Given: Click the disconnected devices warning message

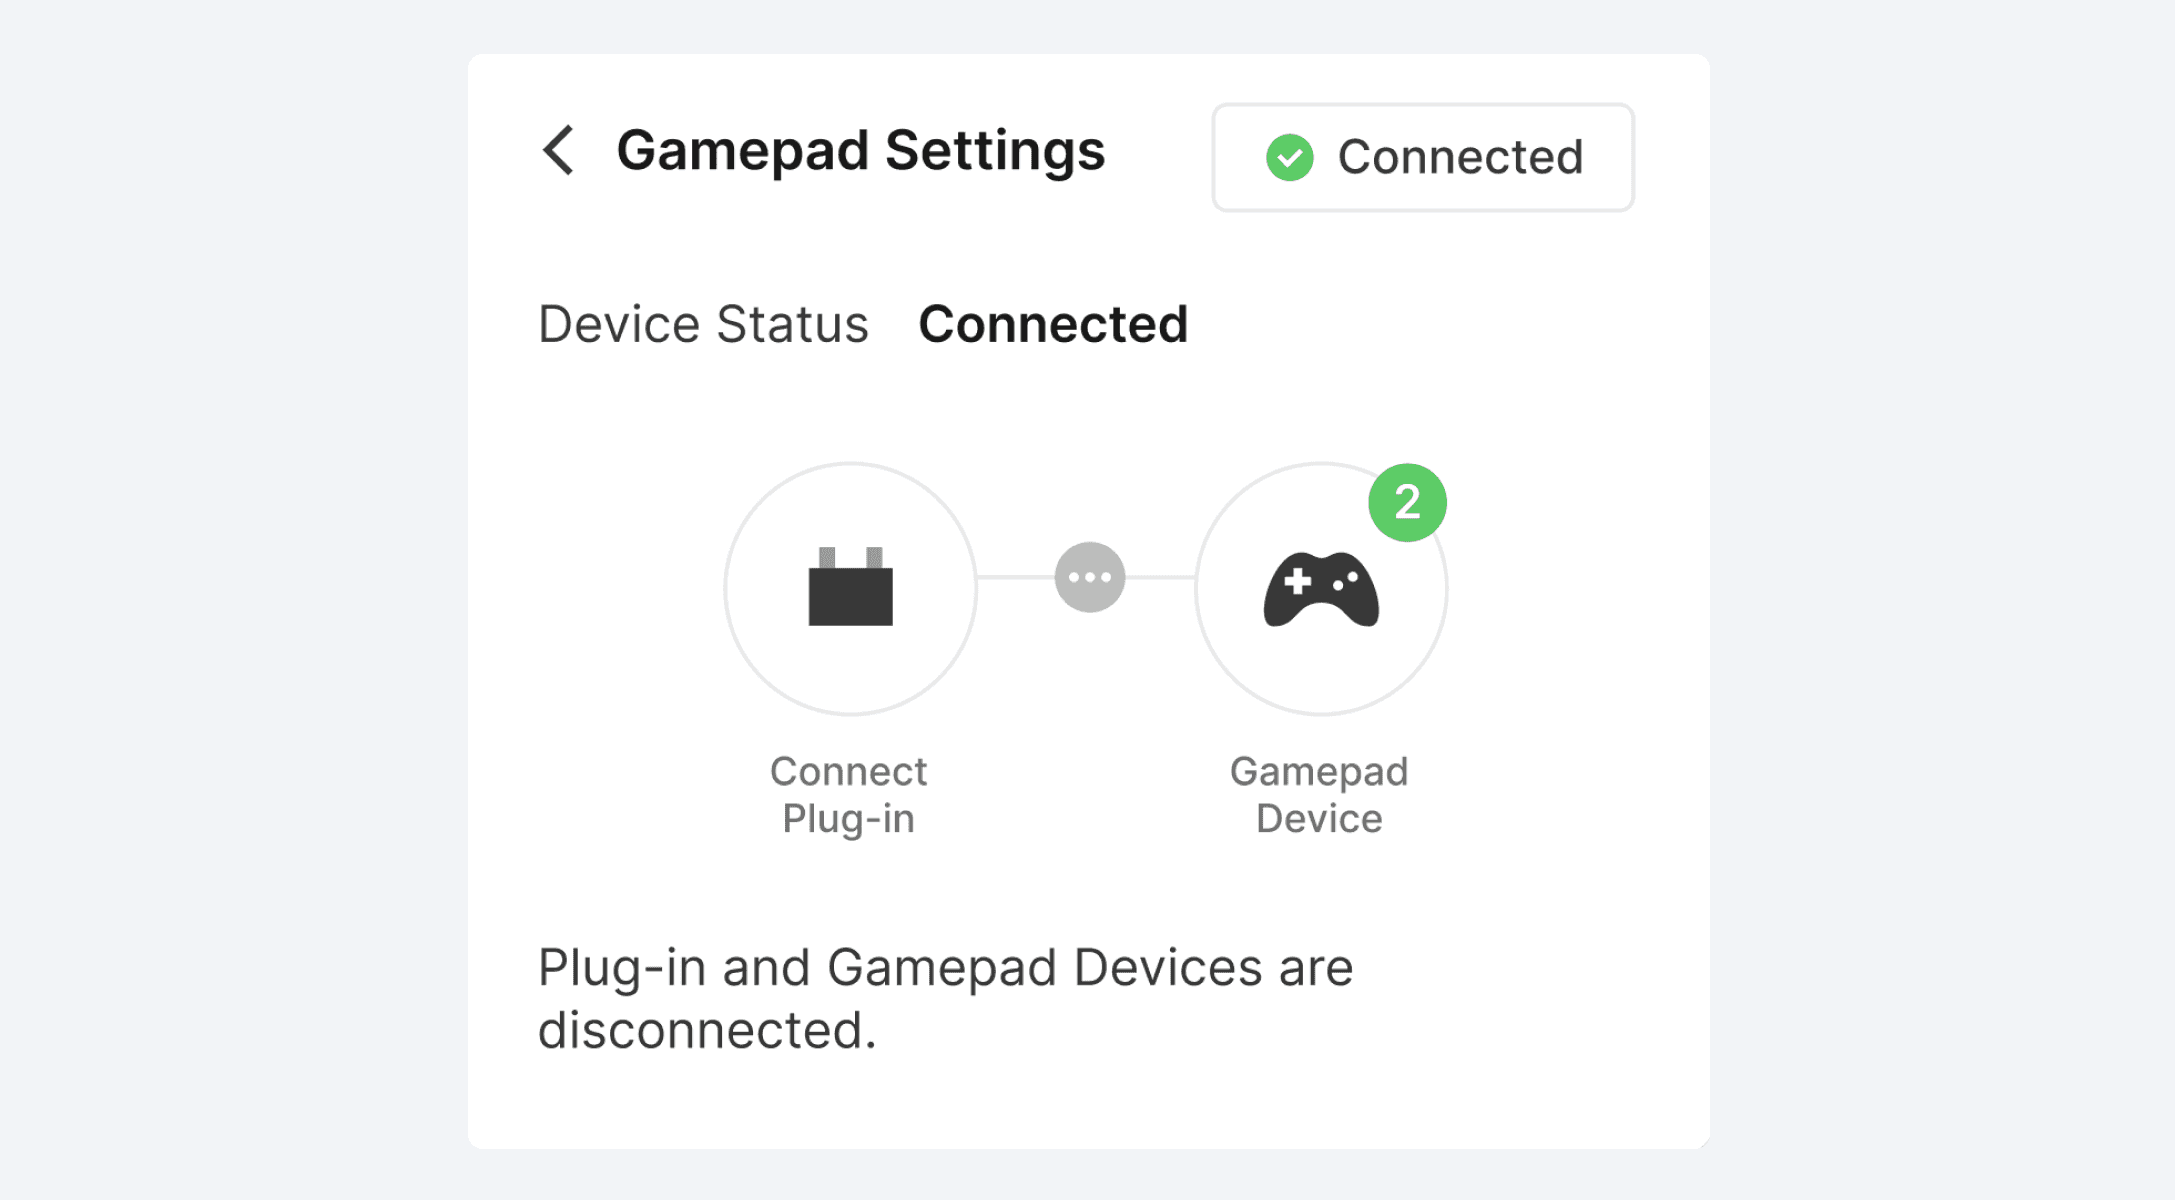Looking at the screenshot, I should pyautogui.click(x=943, y=995).
